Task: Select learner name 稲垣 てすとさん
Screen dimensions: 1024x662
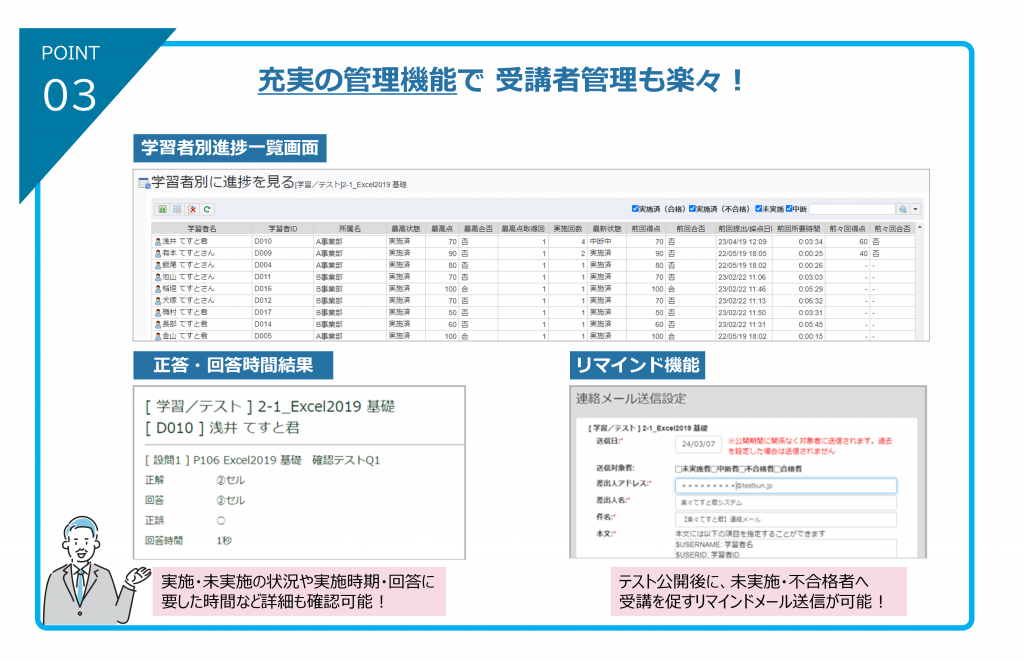Action: [x=188, y=289]
